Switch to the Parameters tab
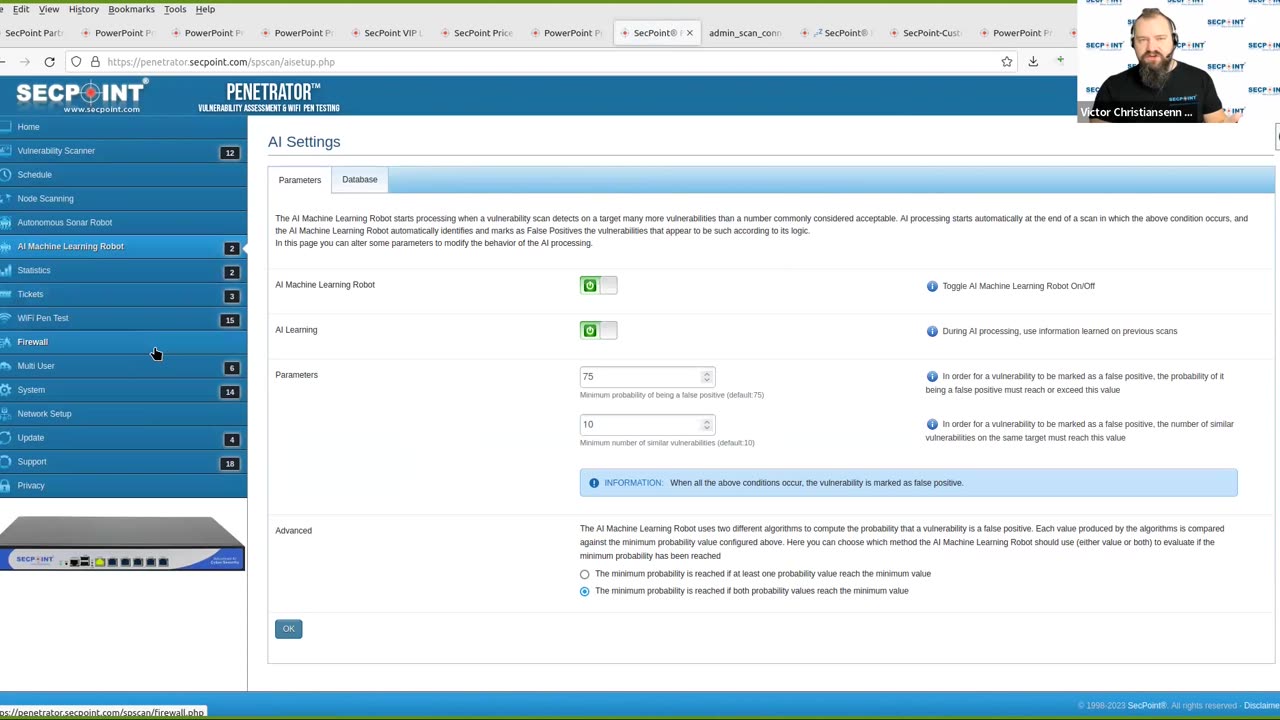The image size is (1280, 720). pyautogui.click(x=300, y=180)
